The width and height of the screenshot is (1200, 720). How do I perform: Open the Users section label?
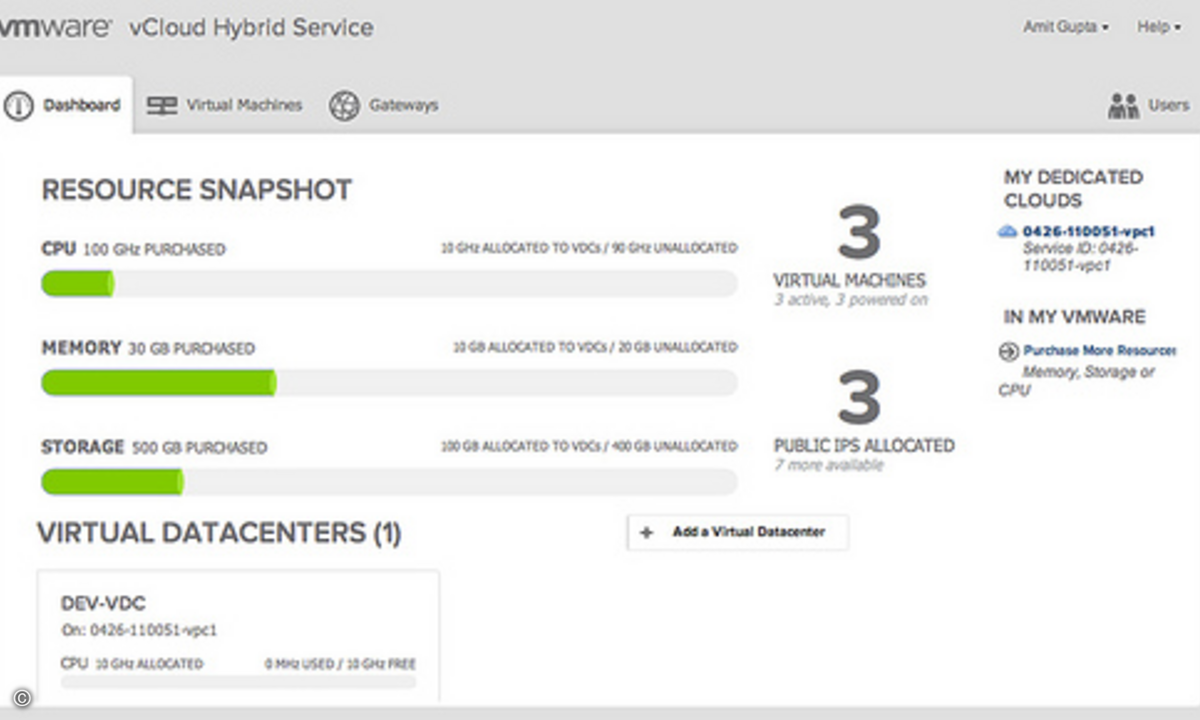pyautogui.click(x=1169, y=105)
